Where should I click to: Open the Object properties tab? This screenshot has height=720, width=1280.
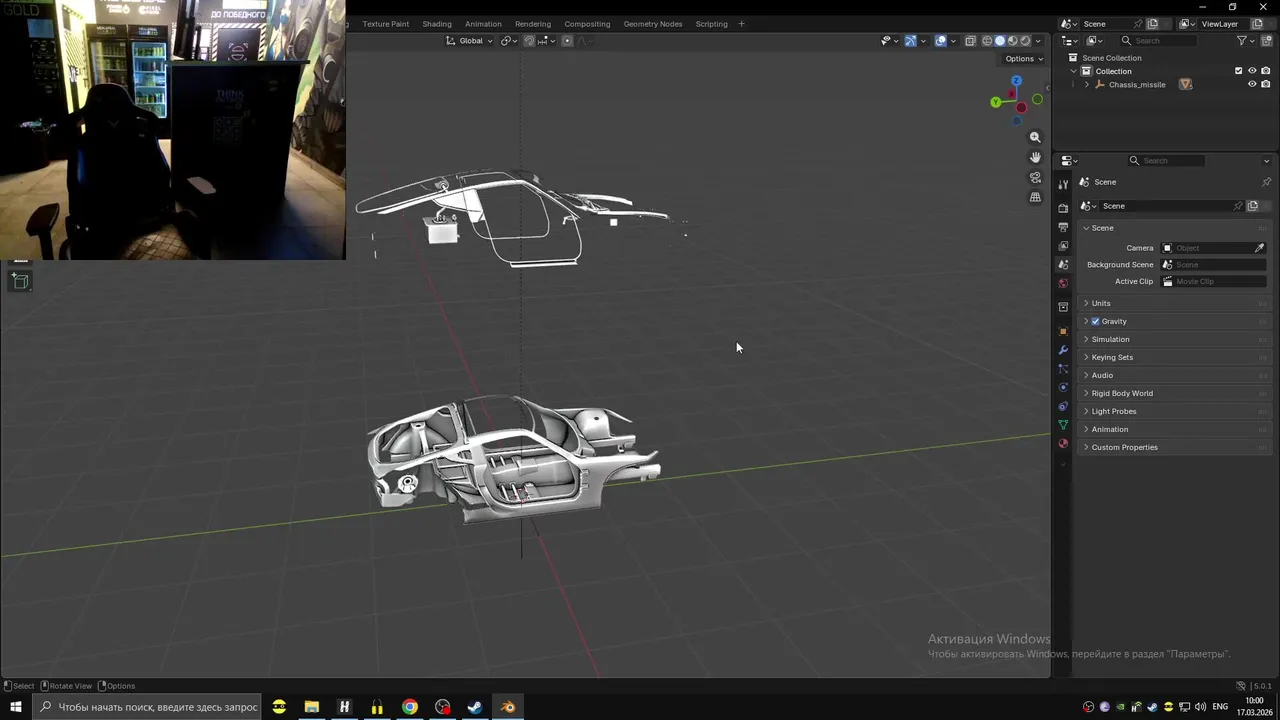pyautogui.click(x=1063, y=331)
